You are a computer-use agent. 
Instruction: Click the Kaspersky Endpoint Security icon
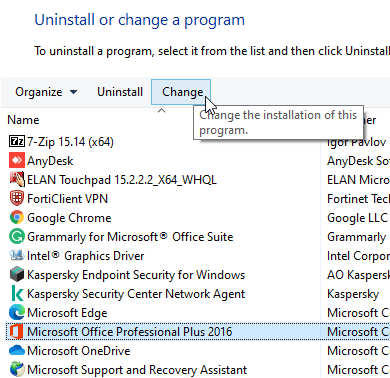pyautogui.click(x=17, y=275)
